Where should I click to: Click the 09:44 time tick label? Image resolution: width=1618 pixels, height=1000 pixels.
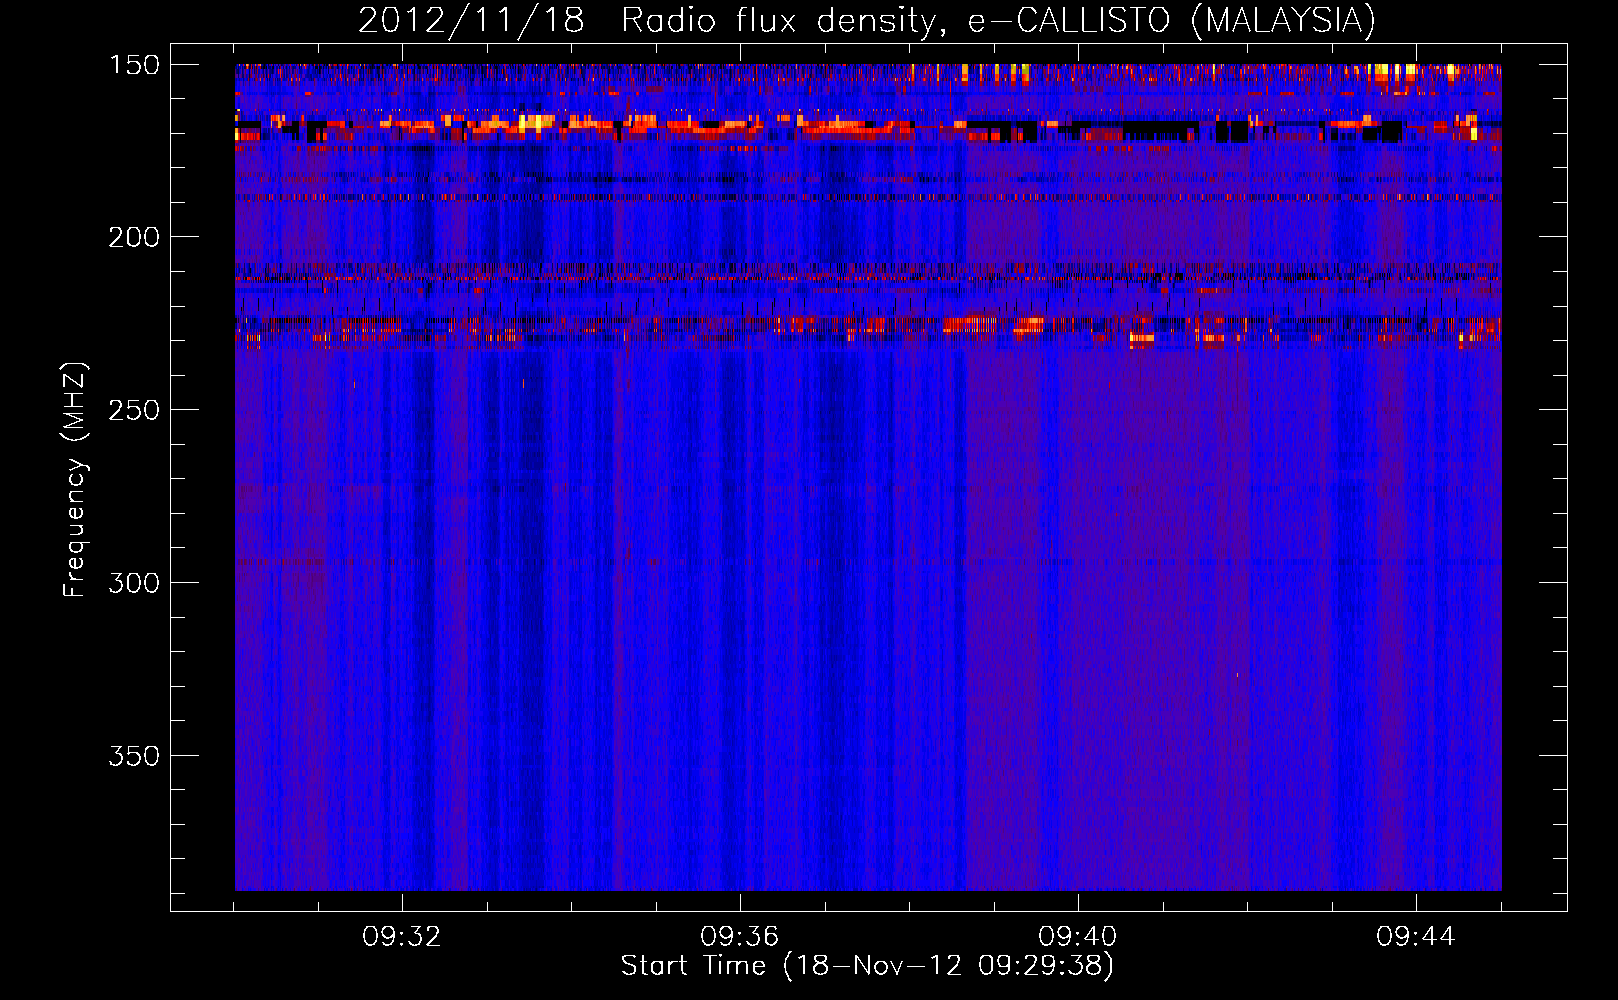(x=1416, y=937)
